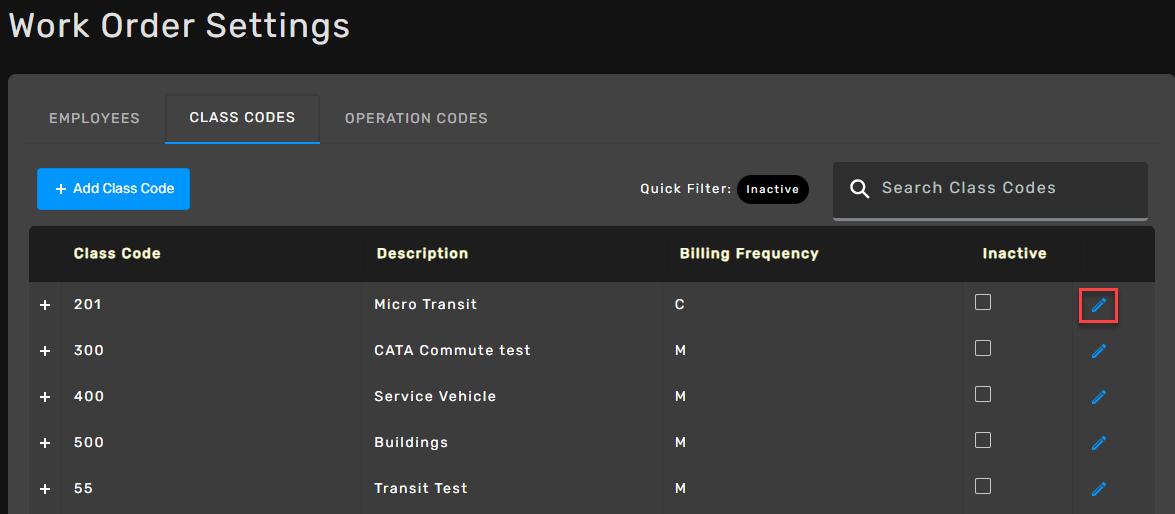Edit class code 201 pencil icon
Viewport: 1175px width, 514px height.
(1099, 305)
